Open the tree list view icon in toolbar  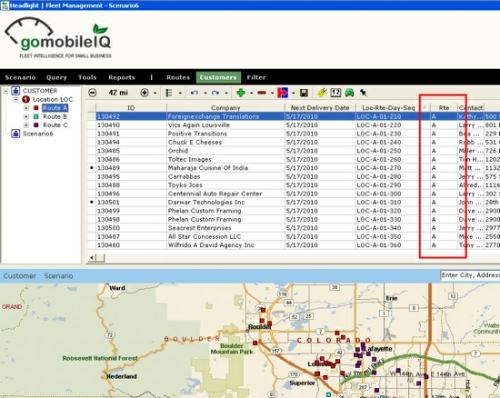(169, 93)
